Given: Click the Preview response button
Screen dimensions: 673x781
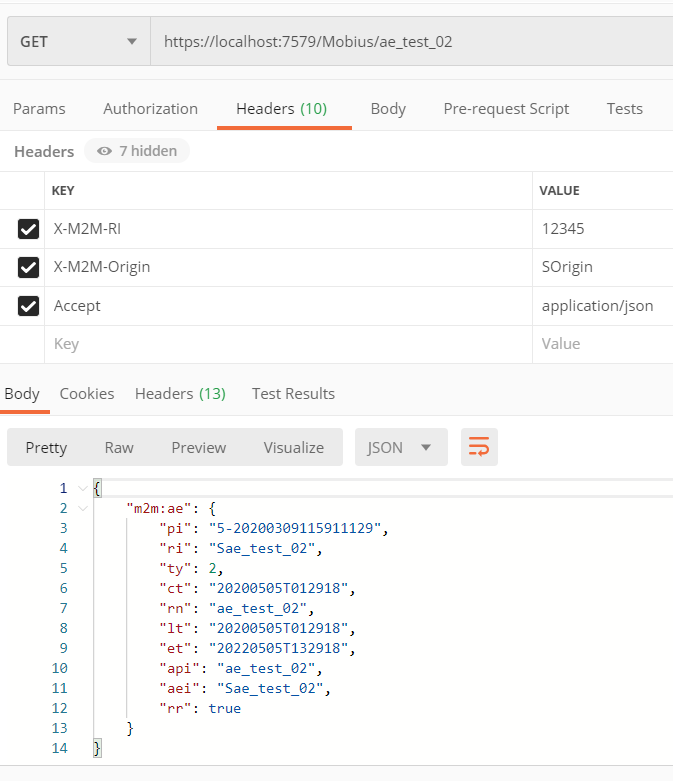Looking at the screenshot, I should click(x=198, y=447).
